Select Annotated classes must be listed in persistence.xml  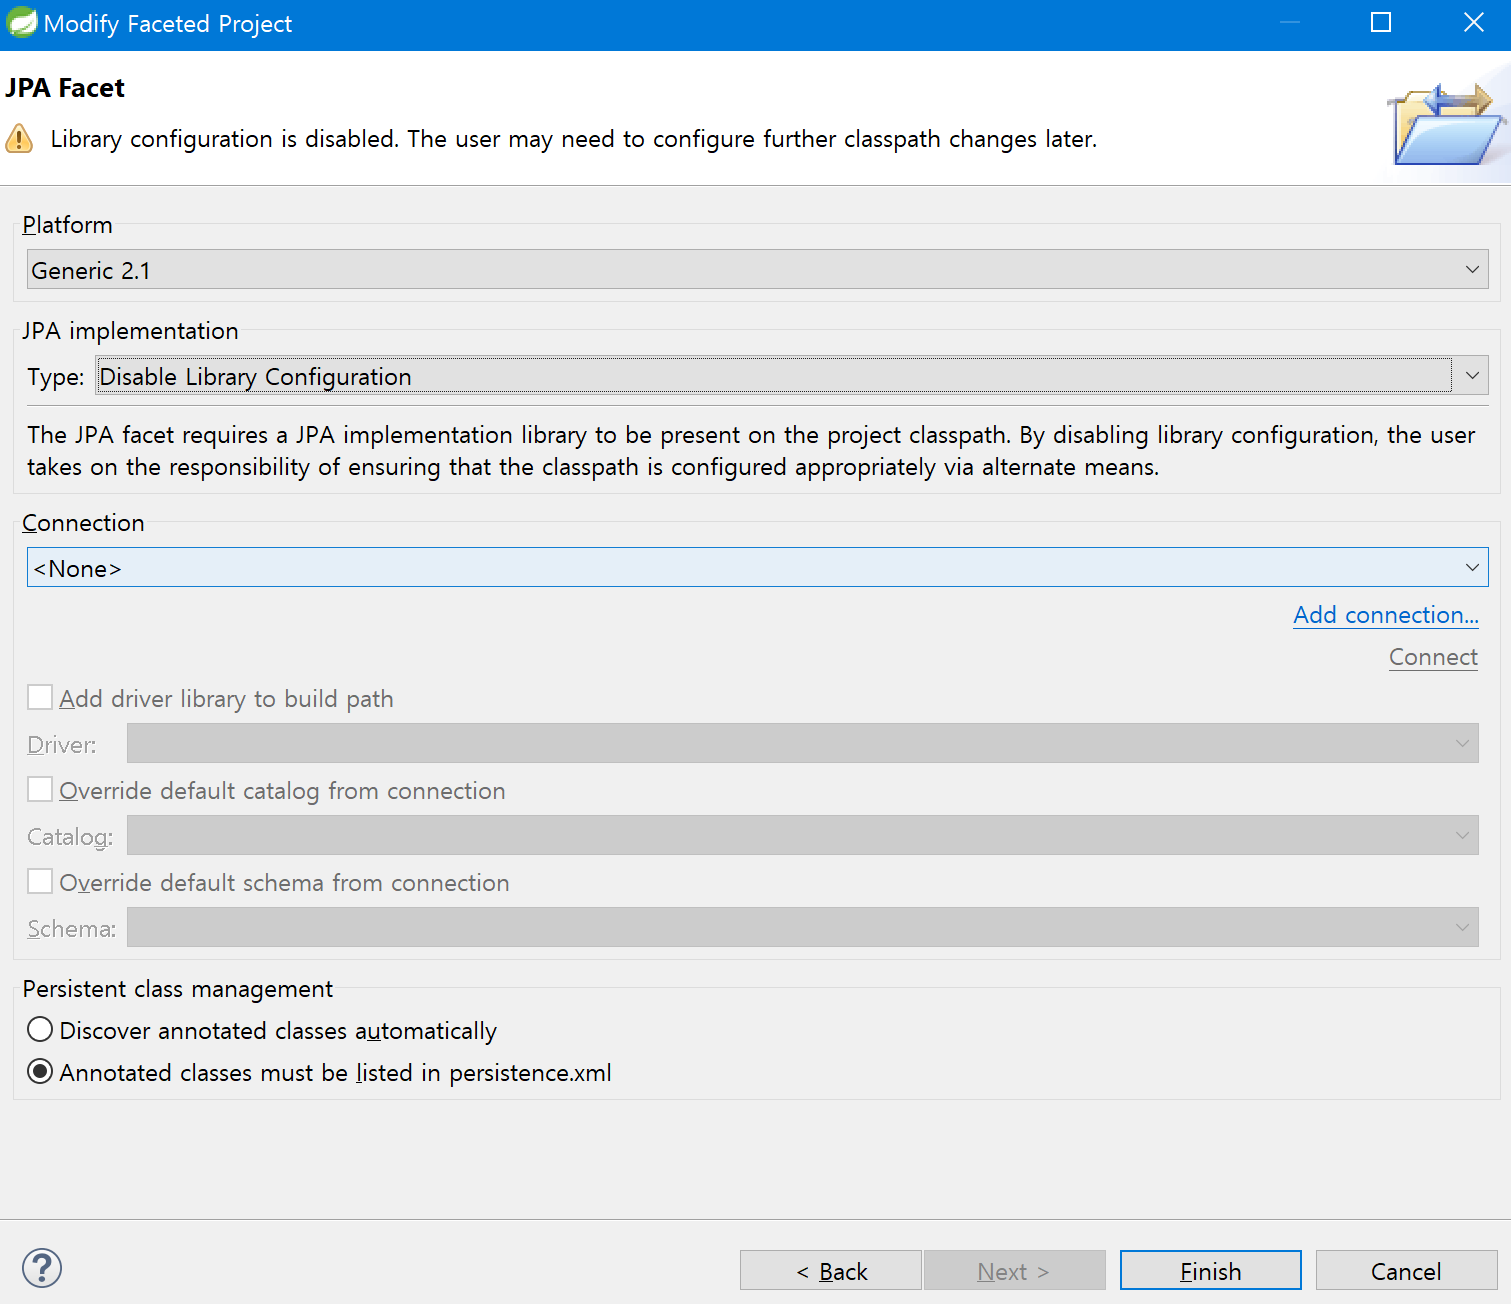pyautogui.click(x=39, y=1071)
